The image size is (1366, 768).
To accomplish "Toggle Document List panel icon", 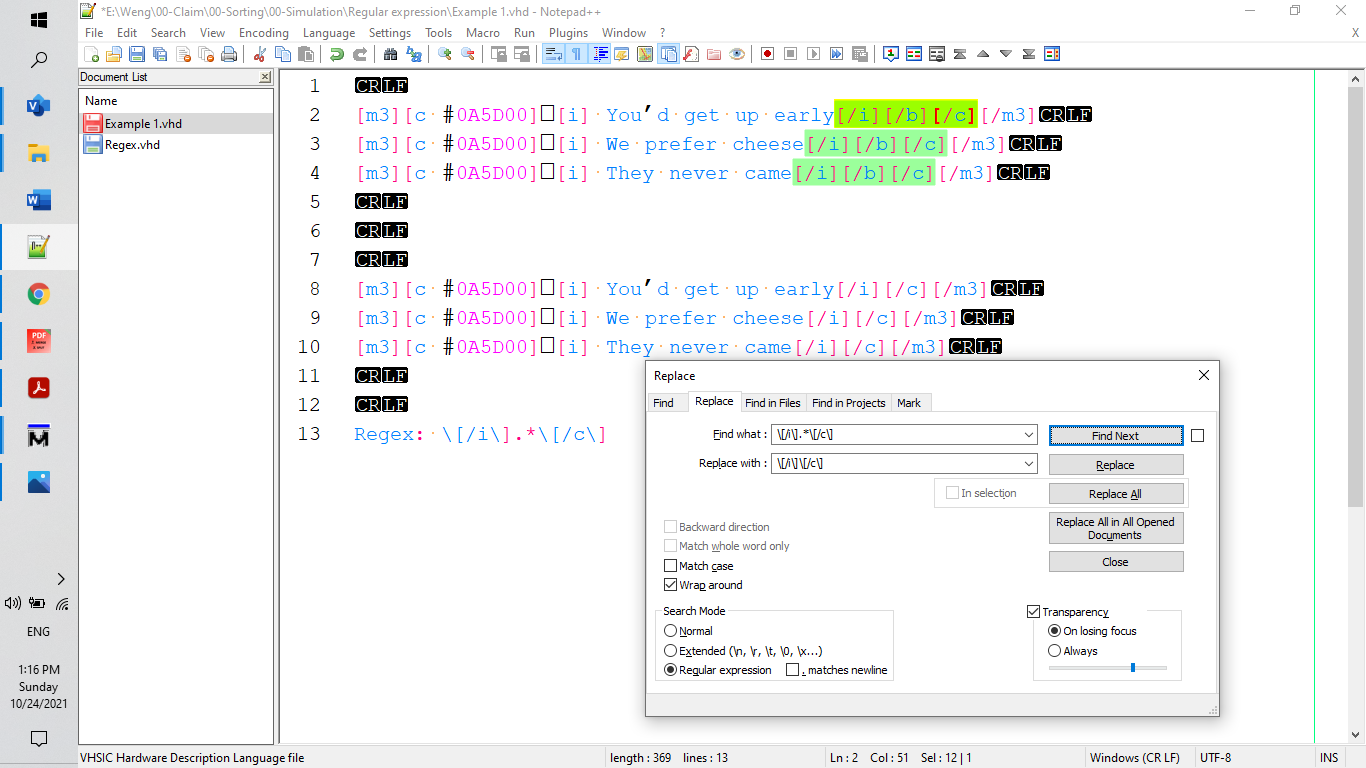I will click(668, 54).
